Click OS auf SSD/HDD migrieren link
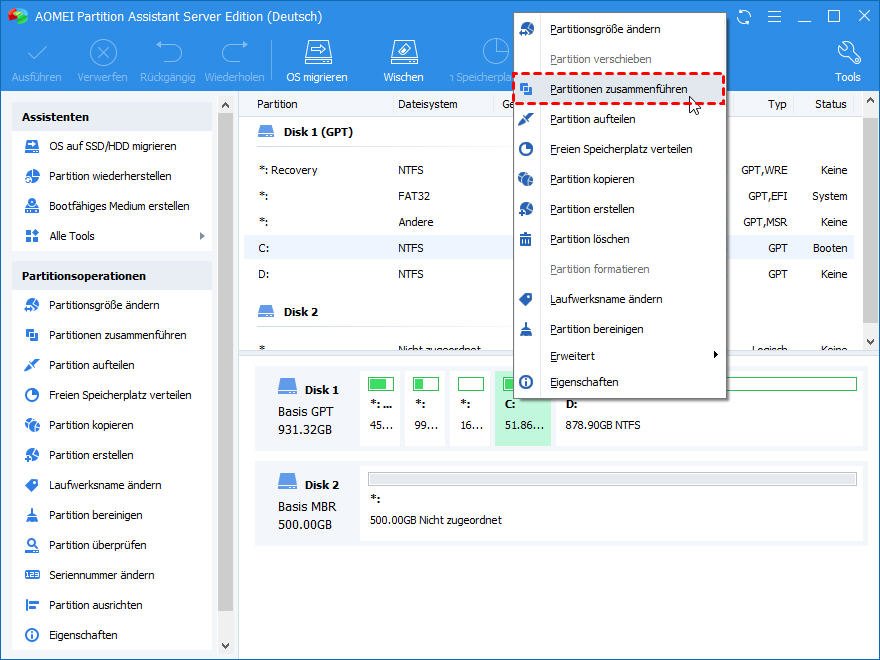 click(113, 146)
